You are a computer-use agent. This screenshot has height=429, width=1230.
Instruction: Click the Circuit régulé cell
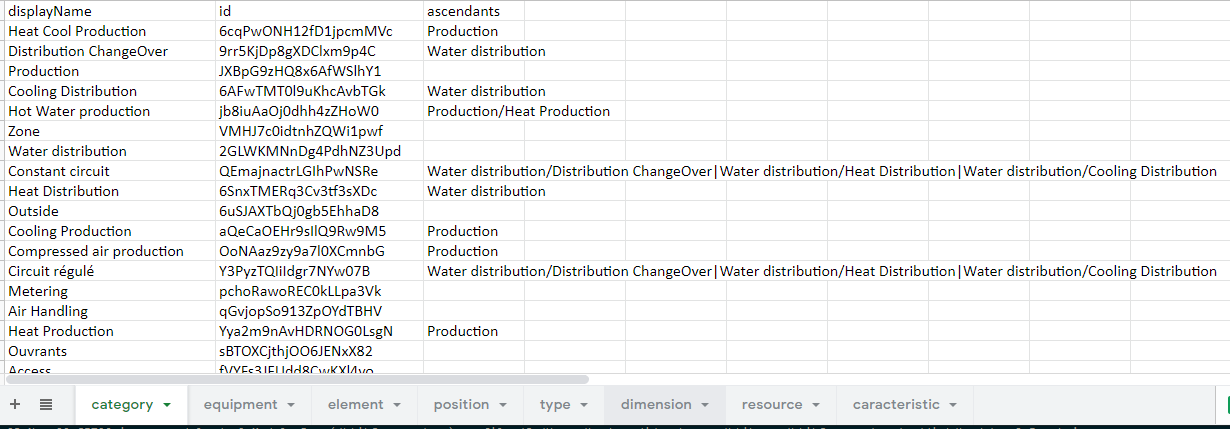(50, 271)
